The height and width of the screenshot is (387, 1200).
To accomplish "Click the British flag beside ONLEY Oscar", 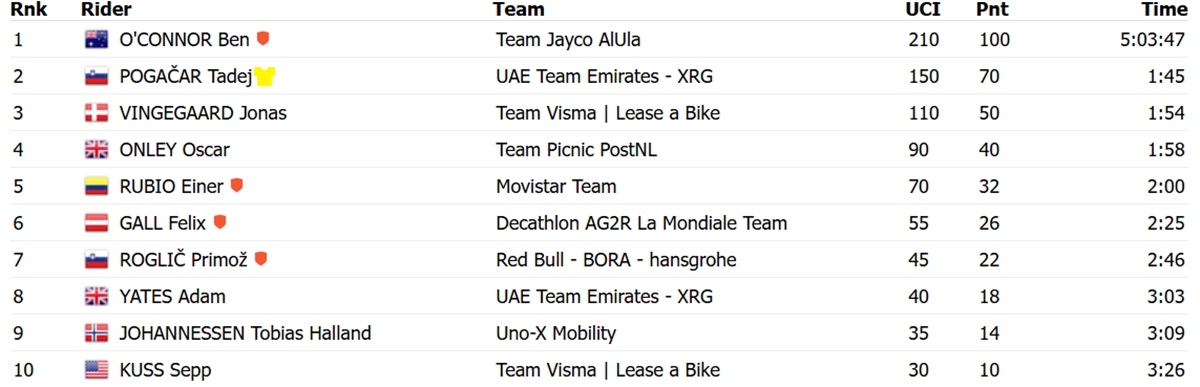I will (96, 150).
